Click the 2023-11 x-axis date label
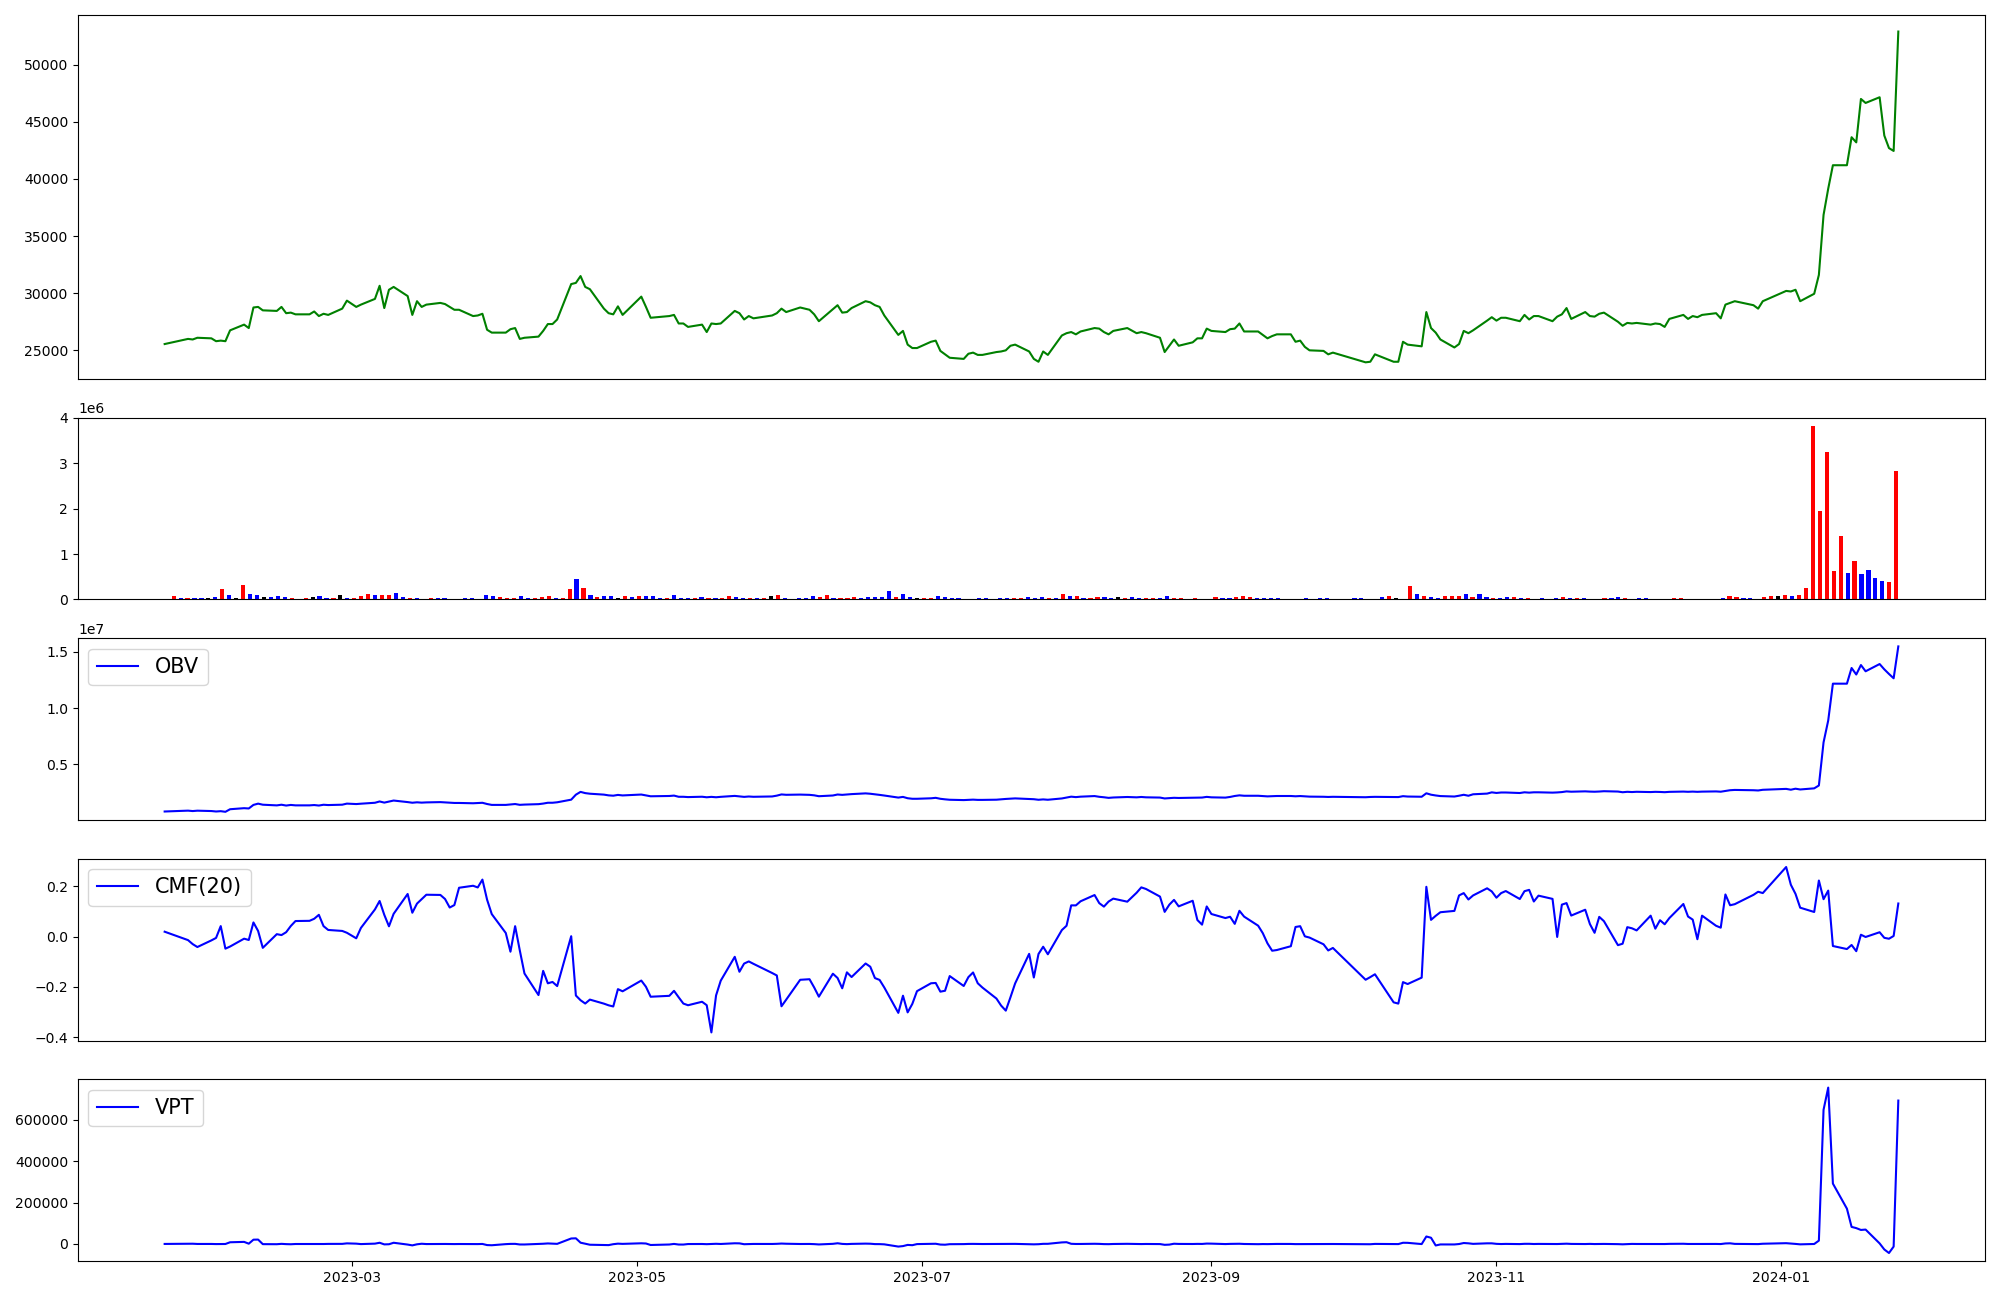Viewport: 2000px width, 1300px height. 1496,1278
